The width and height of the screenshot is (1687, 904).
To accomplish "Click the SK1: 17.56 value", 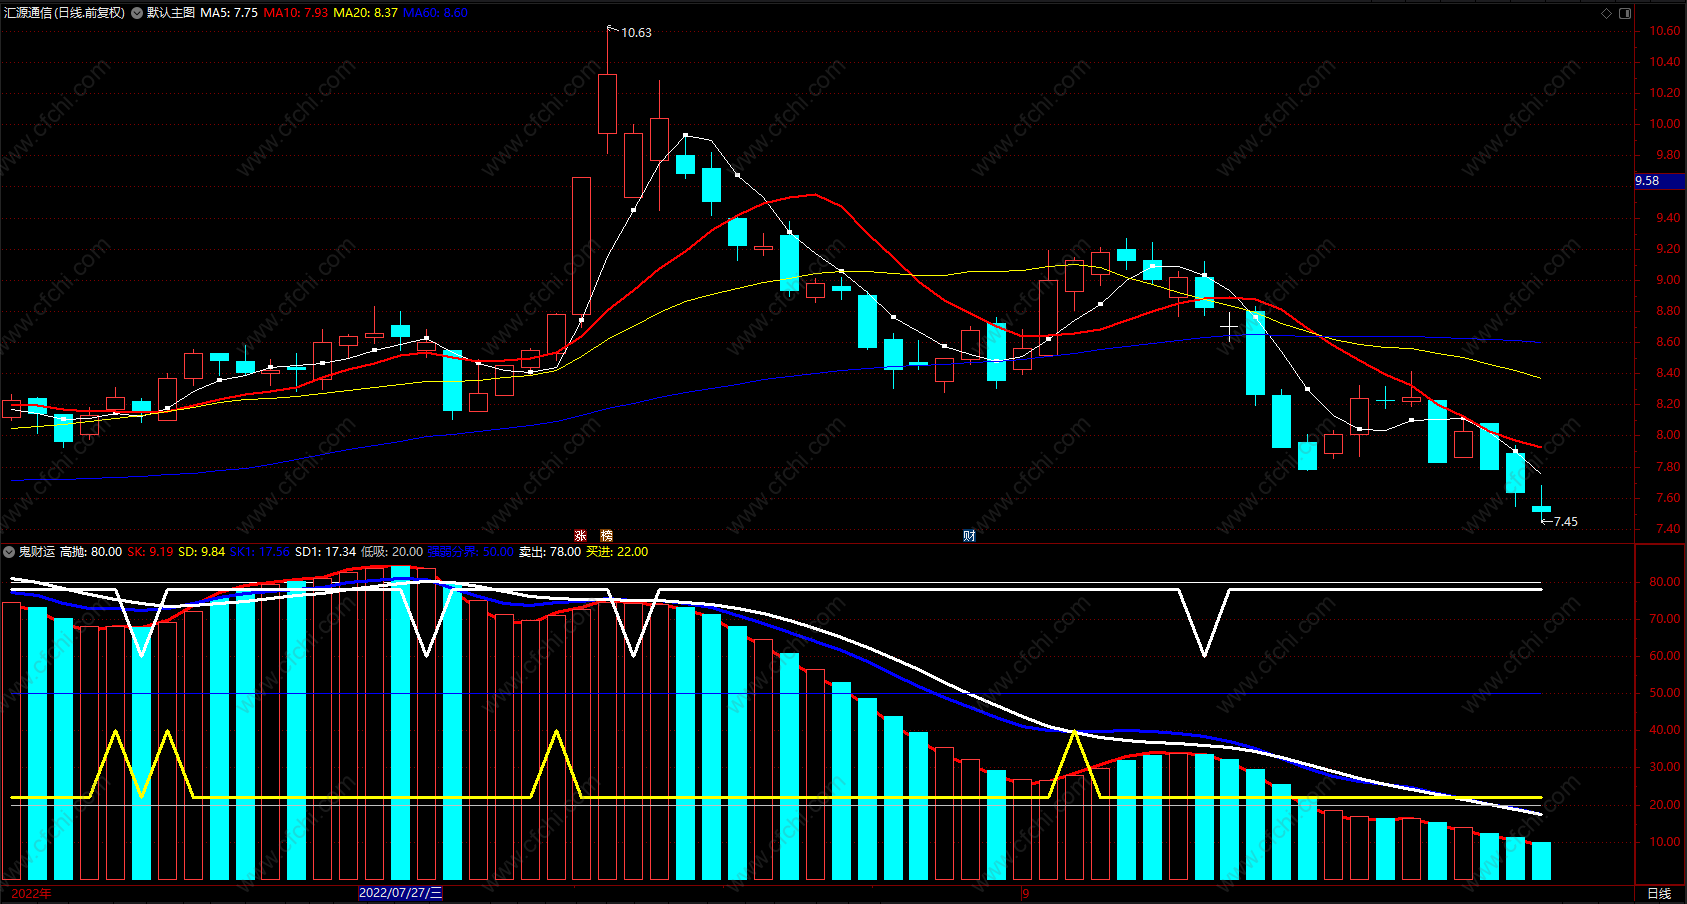I will pos(260,552).
